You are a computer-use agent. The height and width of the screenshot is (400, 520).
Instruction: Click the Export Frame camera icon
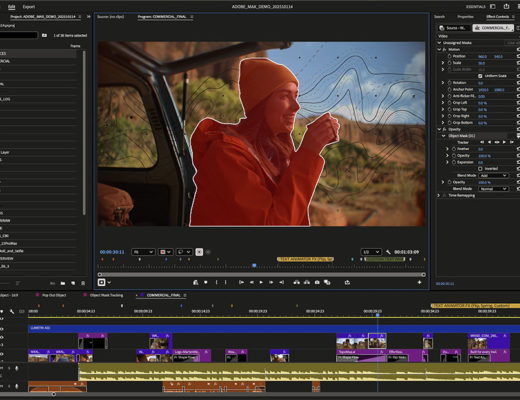pyautogui.click(x=317, y=282)
